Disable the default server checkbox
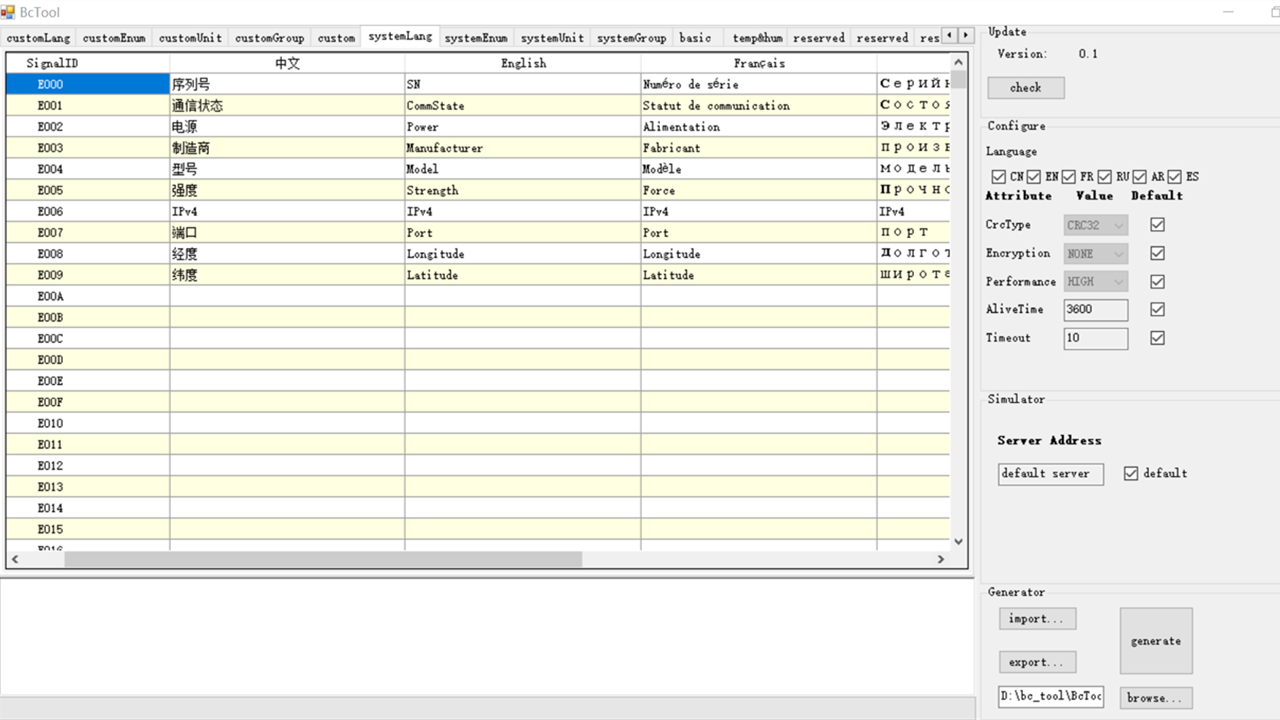Viewport: 1280px width, 720px height. click(x=1131, y=473)
